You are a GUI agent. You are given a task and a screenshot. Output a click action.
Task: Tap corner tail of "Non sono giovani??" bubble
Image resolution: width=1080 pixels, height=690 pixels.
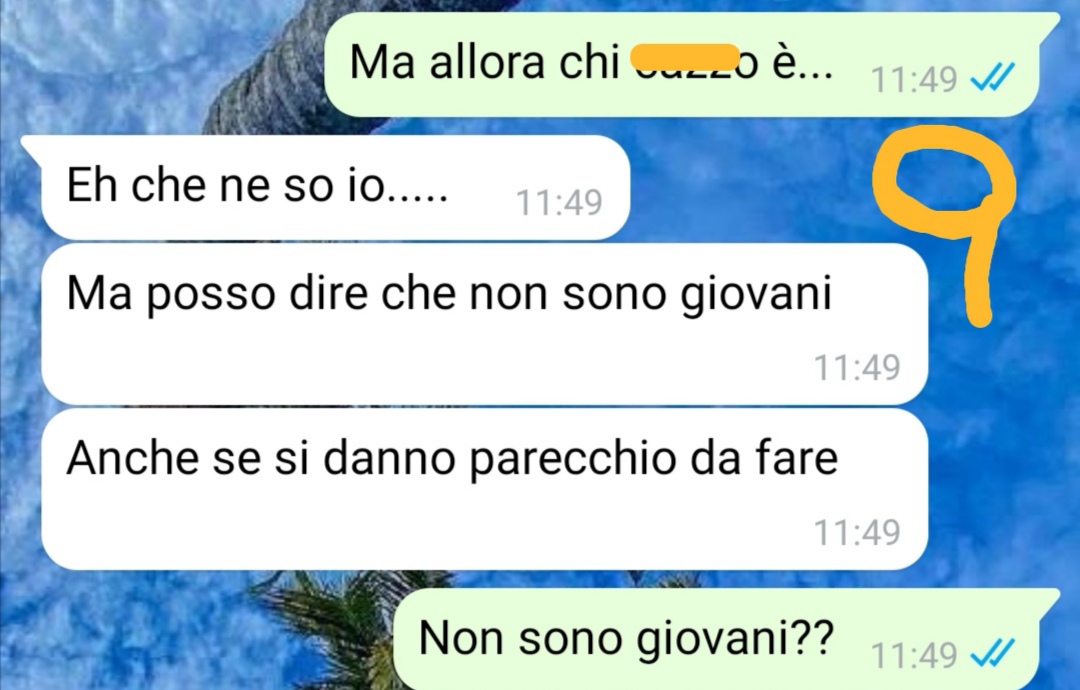tap(1049, 600)
